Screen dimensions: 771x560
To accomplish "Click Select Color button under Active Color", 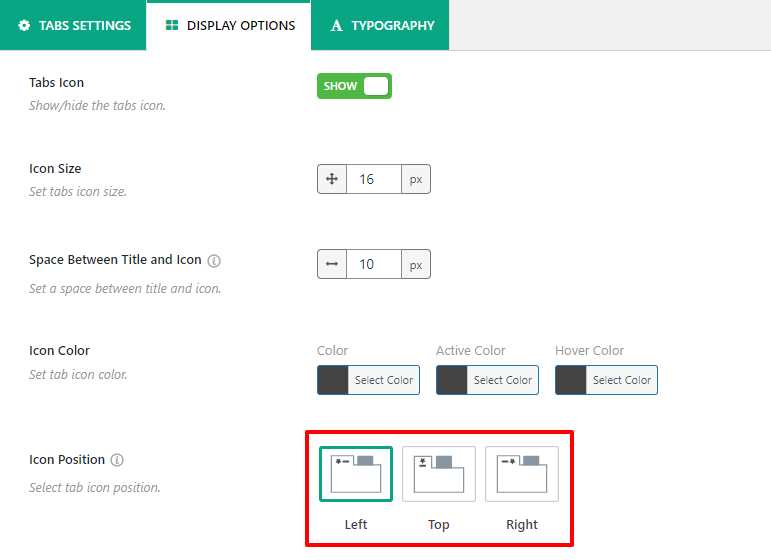I will click(x=502, y=380).
